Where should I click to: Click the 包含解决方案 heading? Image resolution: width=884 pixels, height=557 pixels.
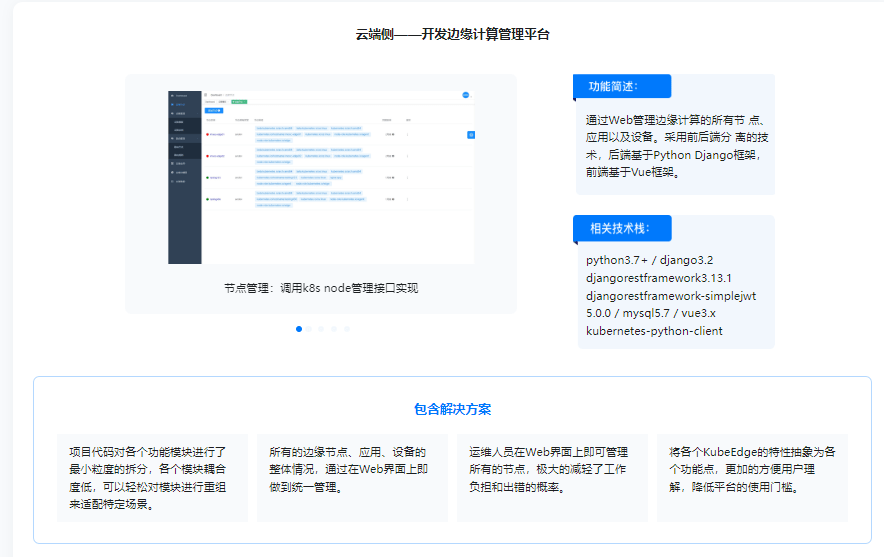452,409
